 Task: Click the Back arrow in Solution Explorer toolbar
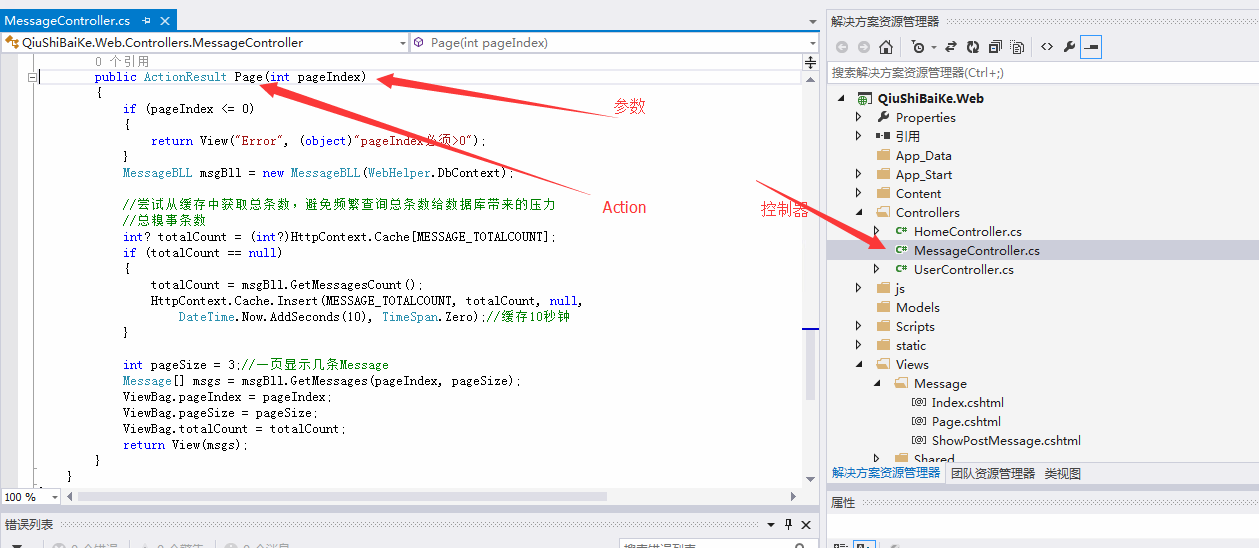tap(842, 47)
